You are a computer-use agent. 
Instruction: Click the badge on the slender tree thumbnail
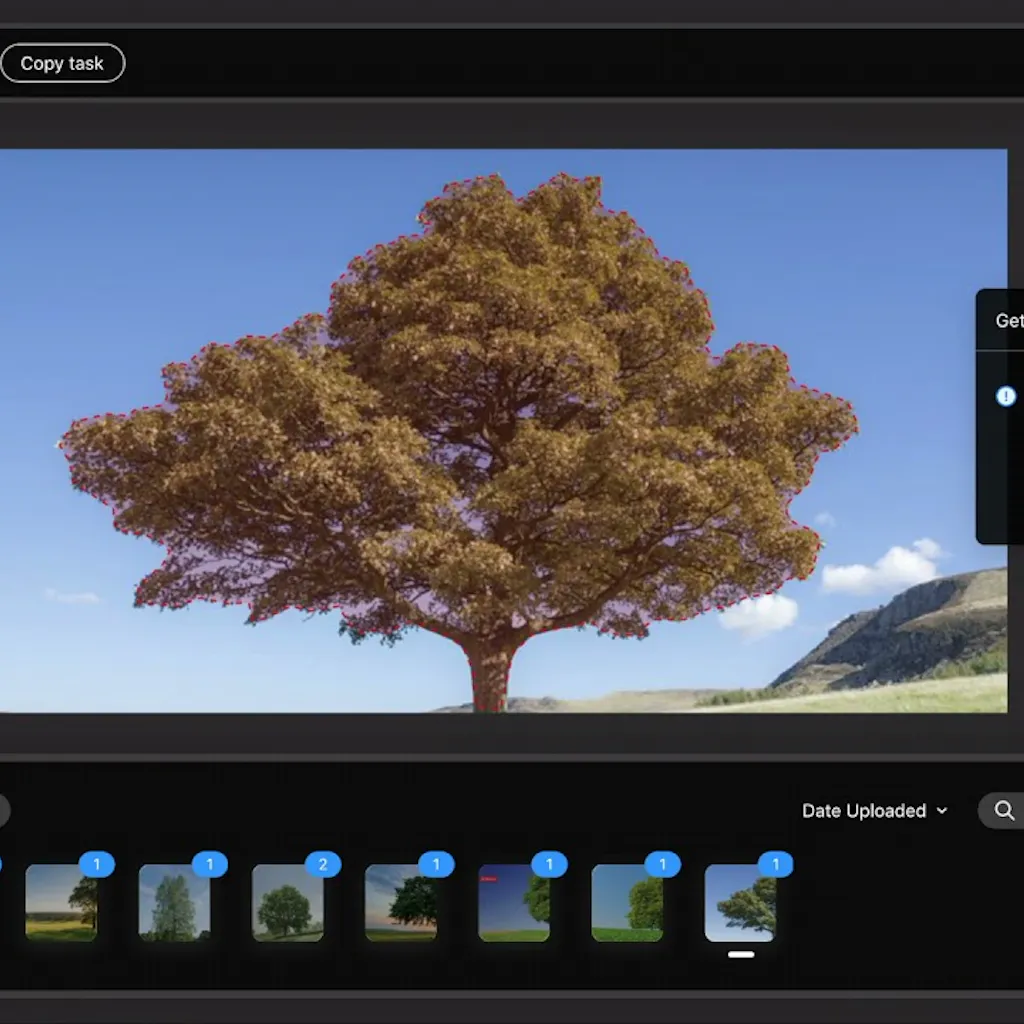pyautogui.click(x=209, y=864)
